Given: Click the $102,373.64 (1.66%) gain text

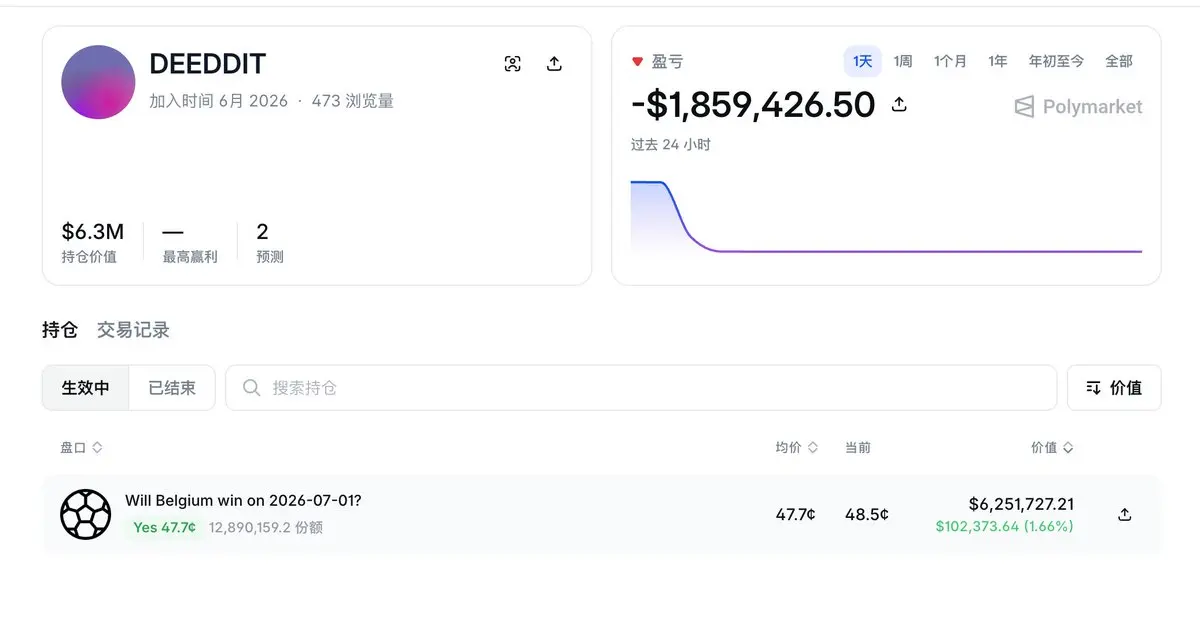Looking at the screenshot, I should [1005, 526].
